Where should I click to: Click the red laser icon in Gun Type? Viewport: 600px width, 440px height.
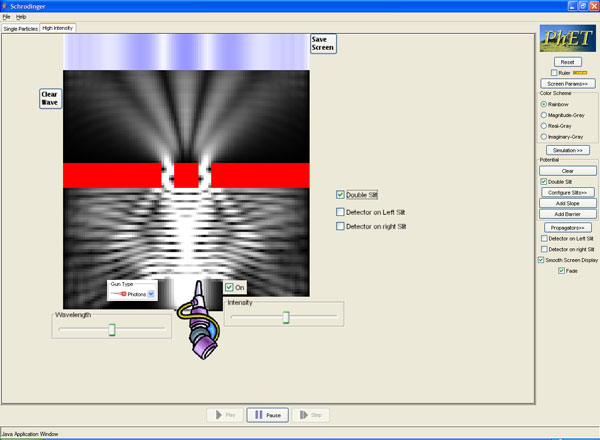click(x=119, y=294)
